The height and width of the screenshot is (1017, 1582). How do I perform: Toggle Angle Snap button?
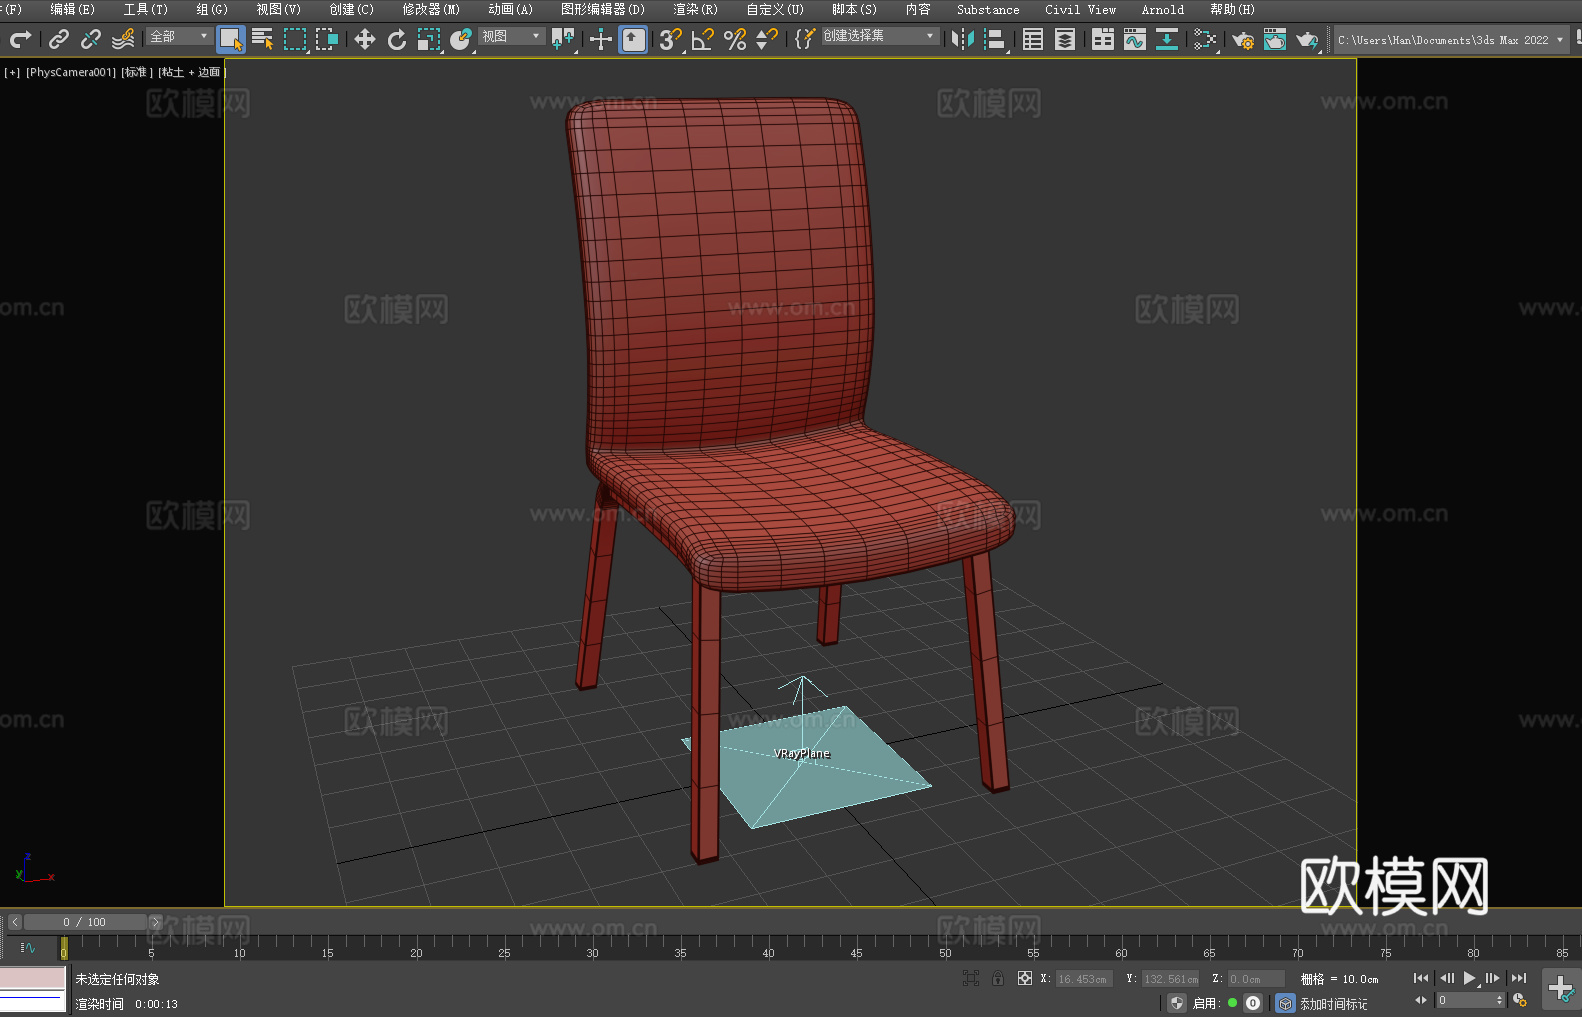point(703,39)
